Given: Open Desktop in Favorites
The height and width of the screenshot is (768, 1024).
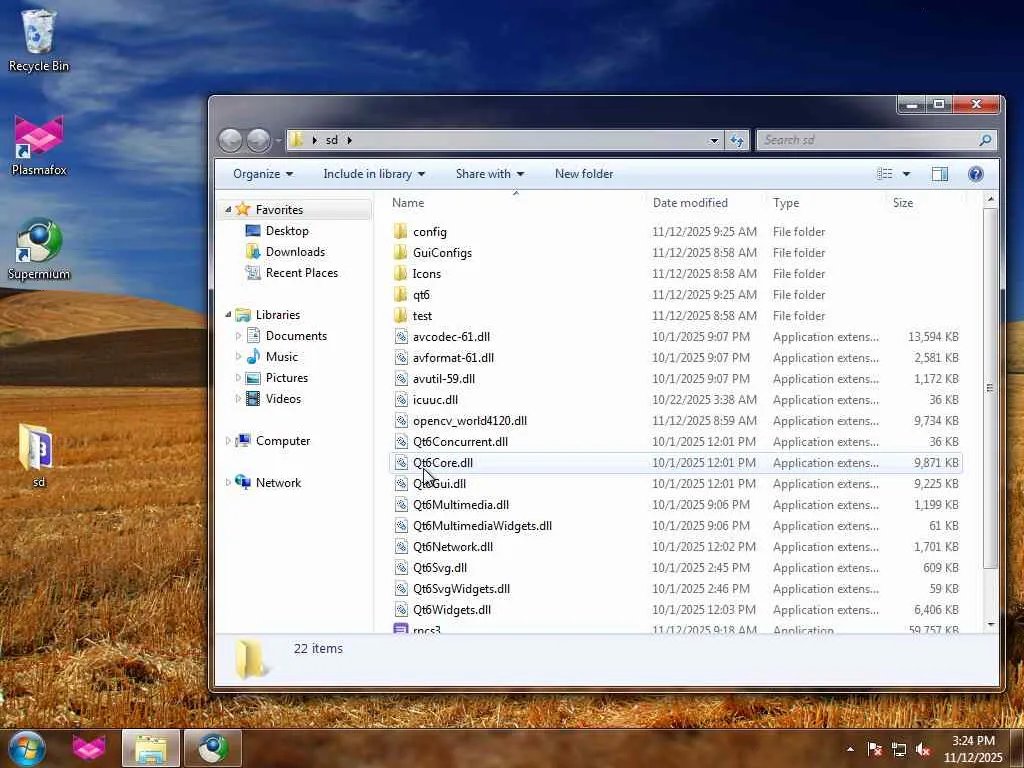Looking at the screenshot, I should click(x=287, y=231).
